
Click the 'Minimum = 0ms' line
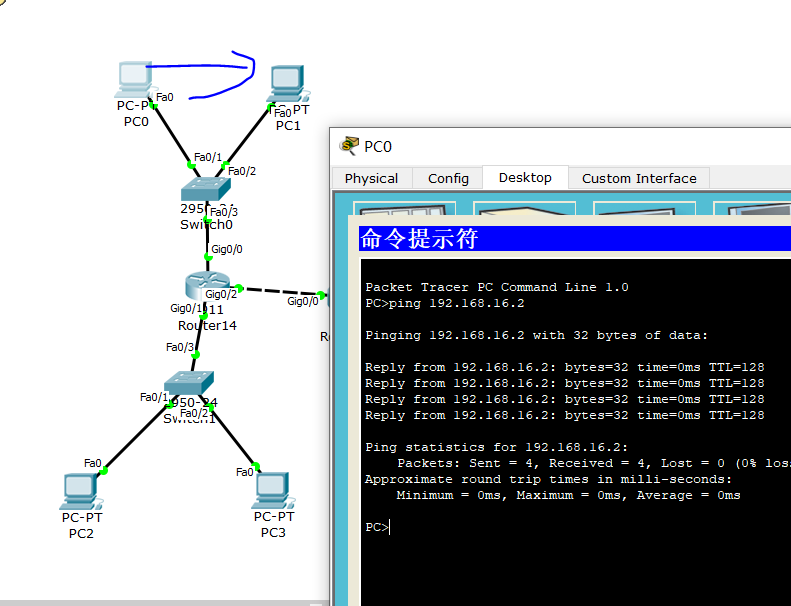click(569, 495)
